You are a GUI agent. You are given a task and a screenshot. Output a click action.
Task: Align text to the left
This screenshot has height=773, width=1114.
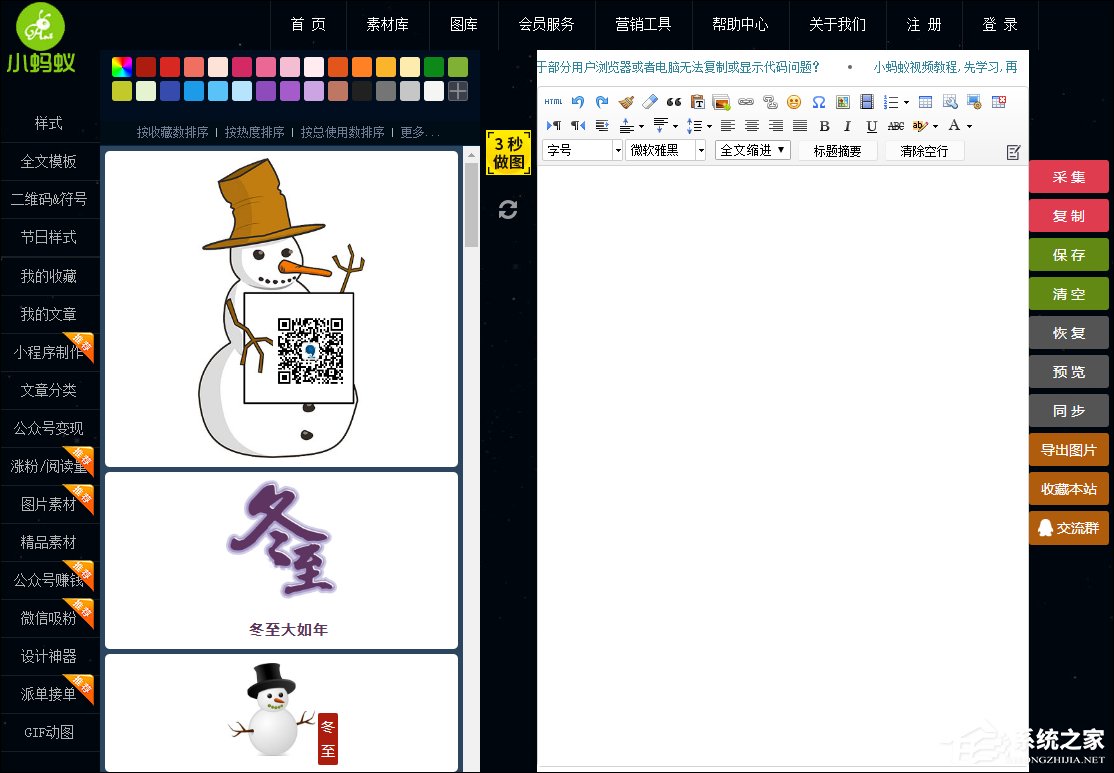tap(728, 126)
